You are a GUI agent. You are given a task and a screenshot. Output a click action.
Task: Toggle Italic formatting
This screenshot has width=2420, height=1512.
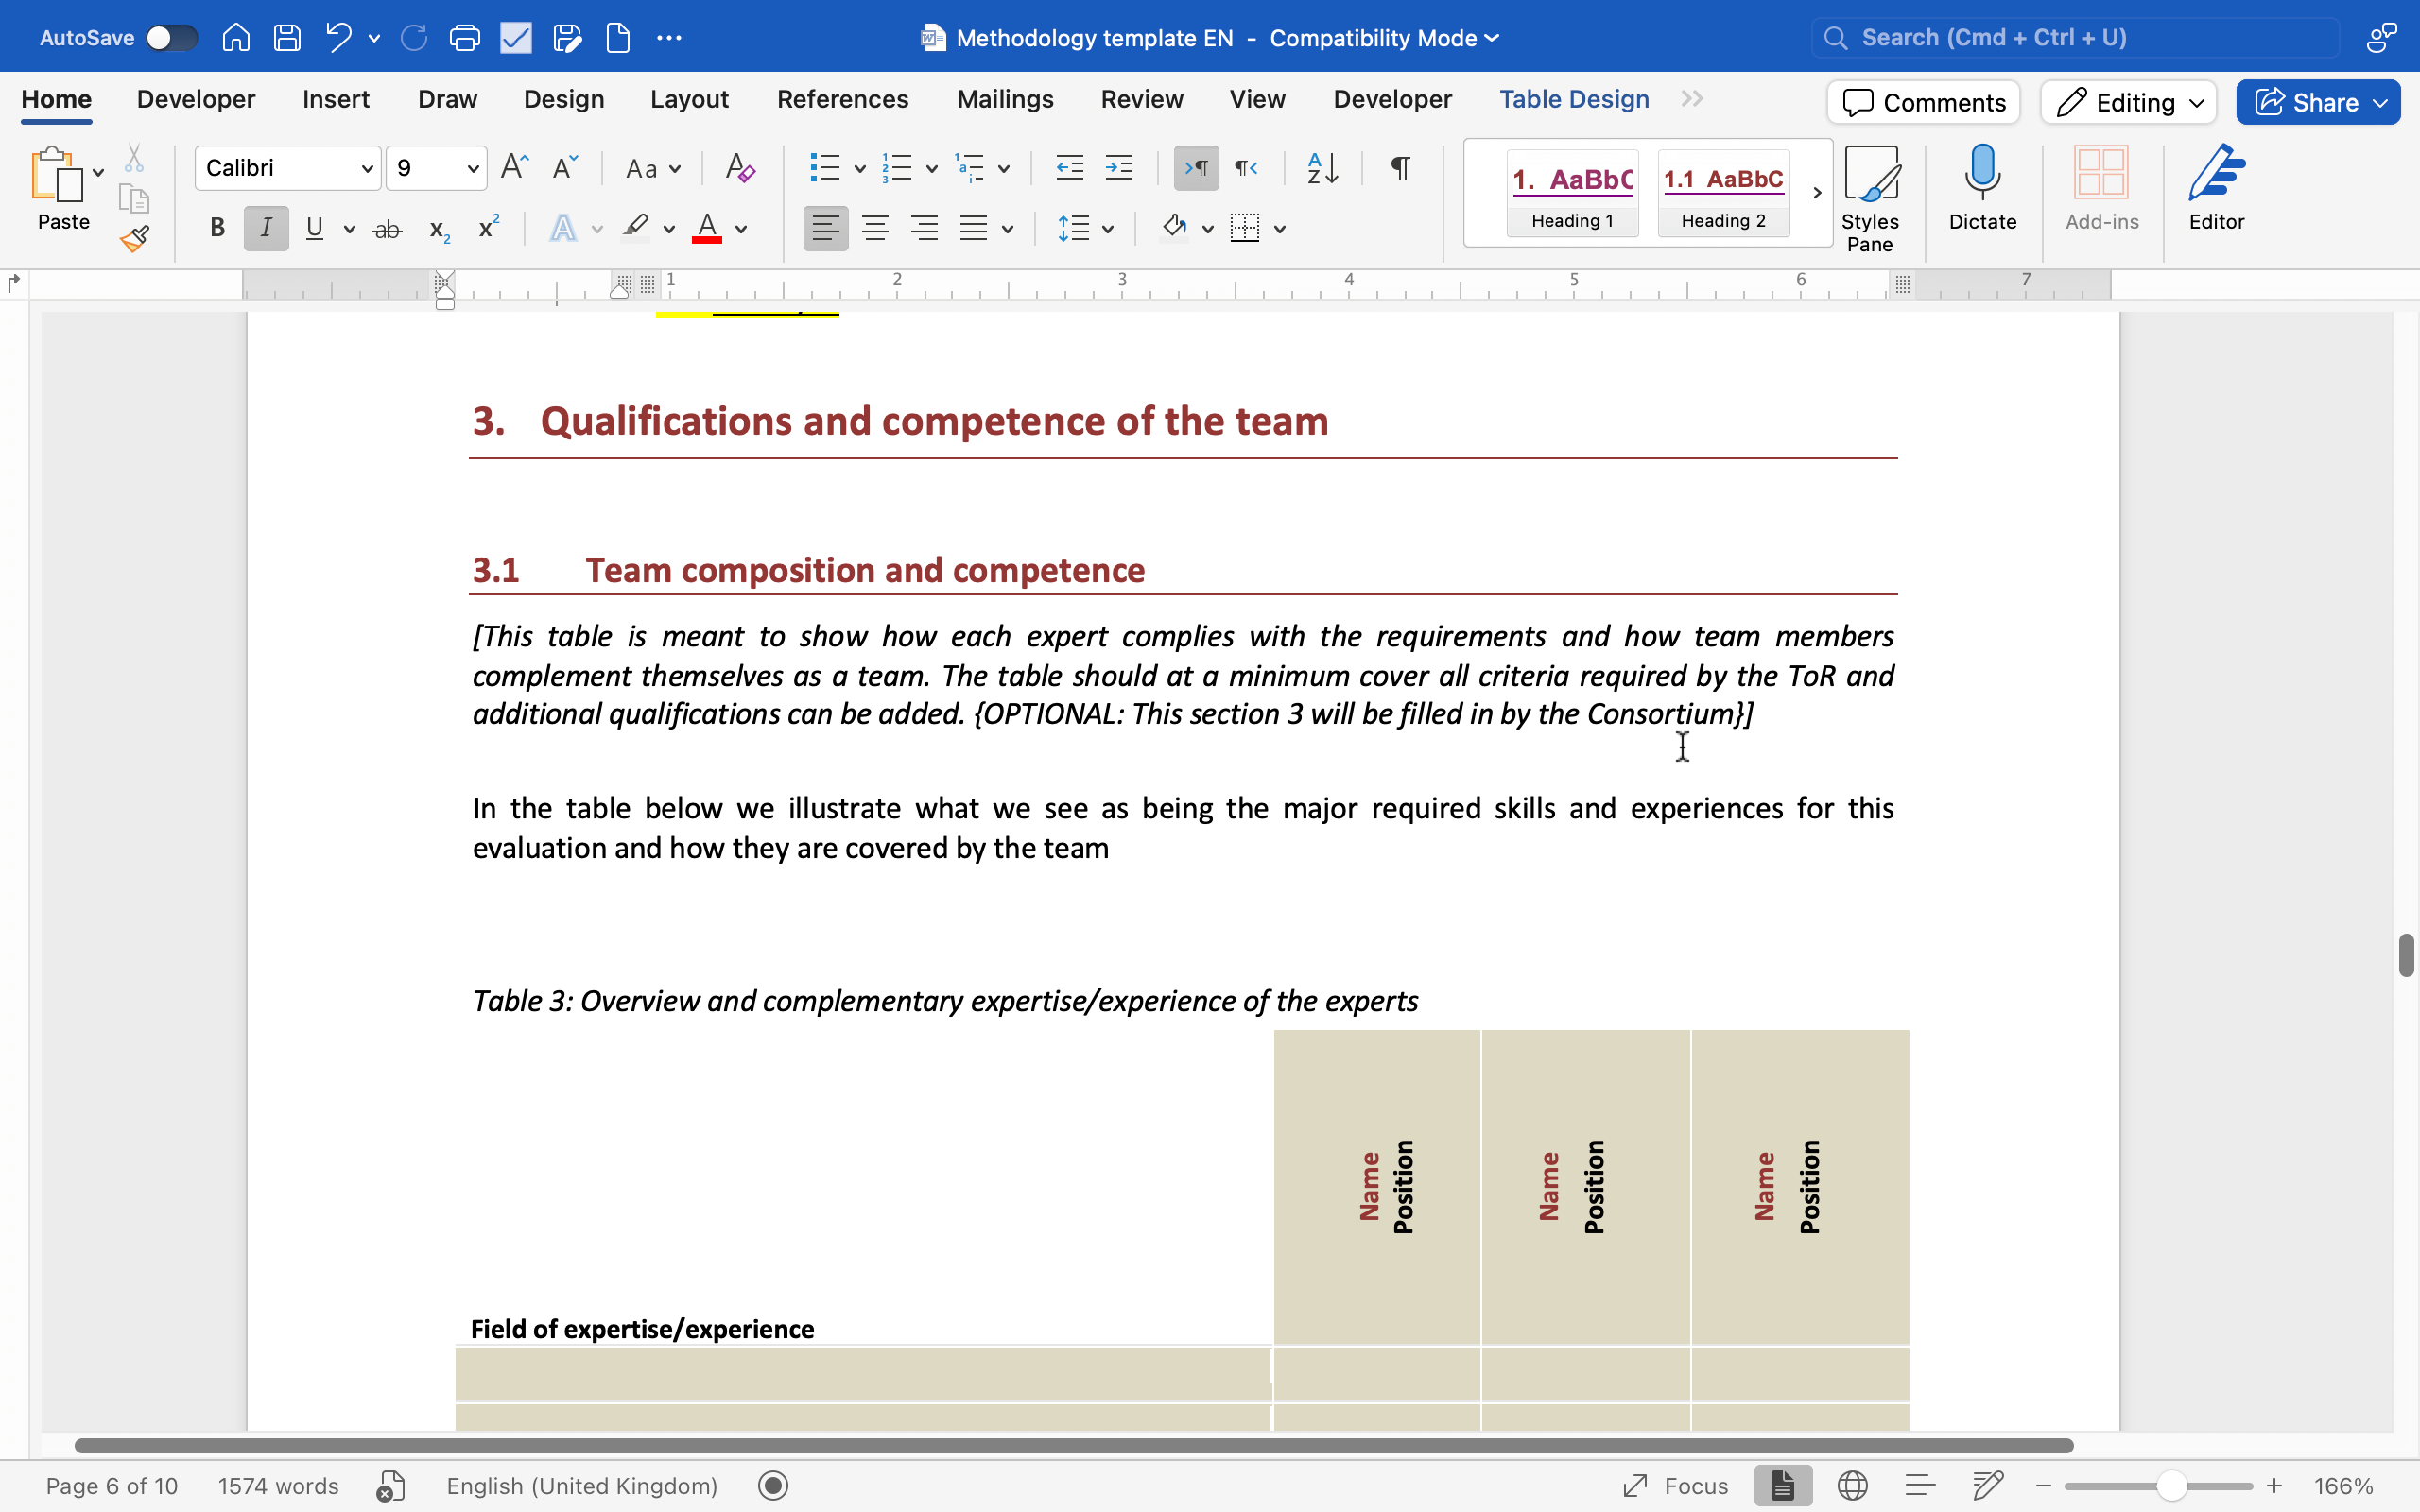[266, 229]
